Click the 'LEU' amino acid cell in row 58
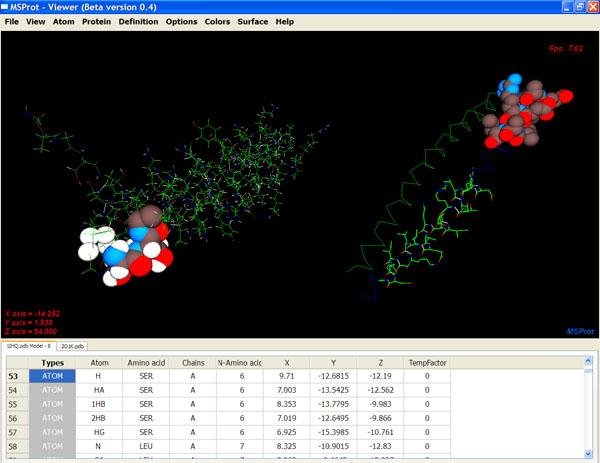600x463 pixels. coord(146,447)
